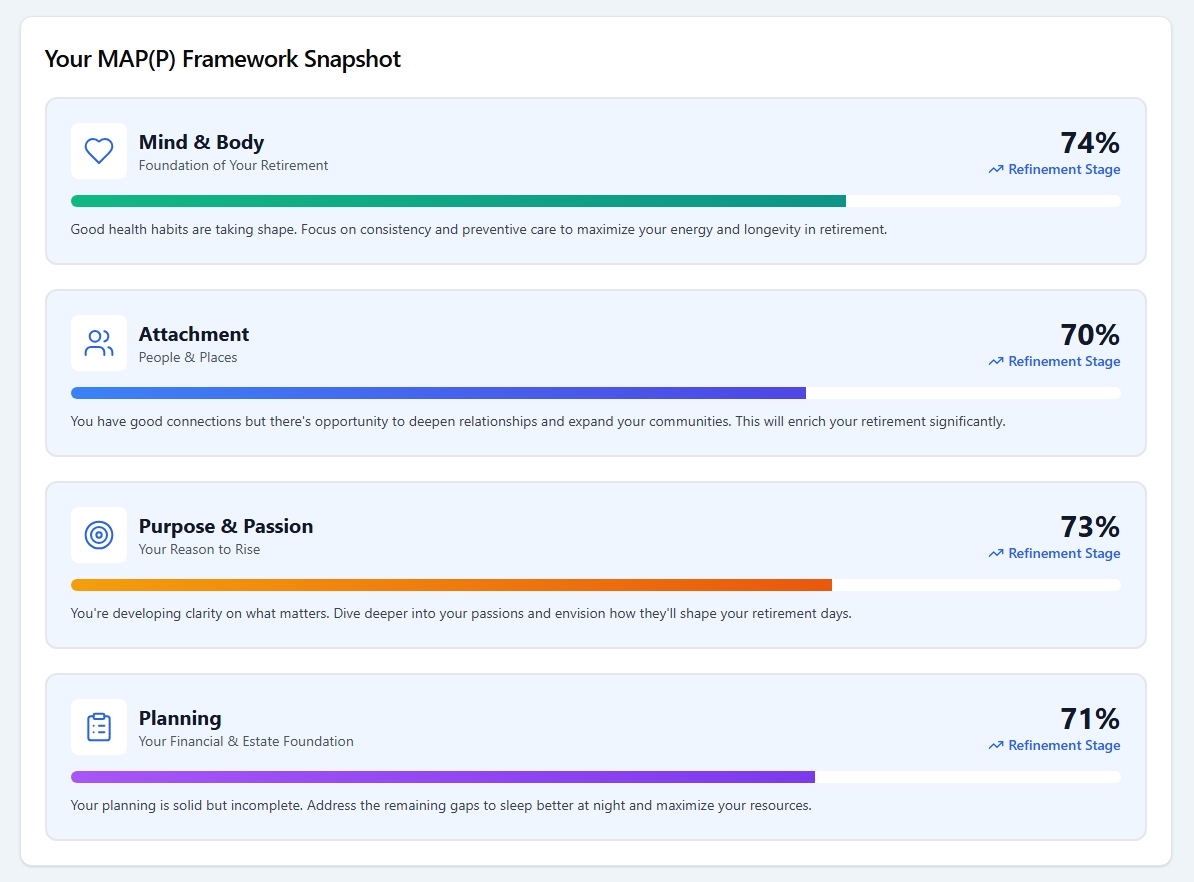Click the blue Attachment progress bar
Image resolution: width=1194 pixels, height=882 pixels.
438,393
